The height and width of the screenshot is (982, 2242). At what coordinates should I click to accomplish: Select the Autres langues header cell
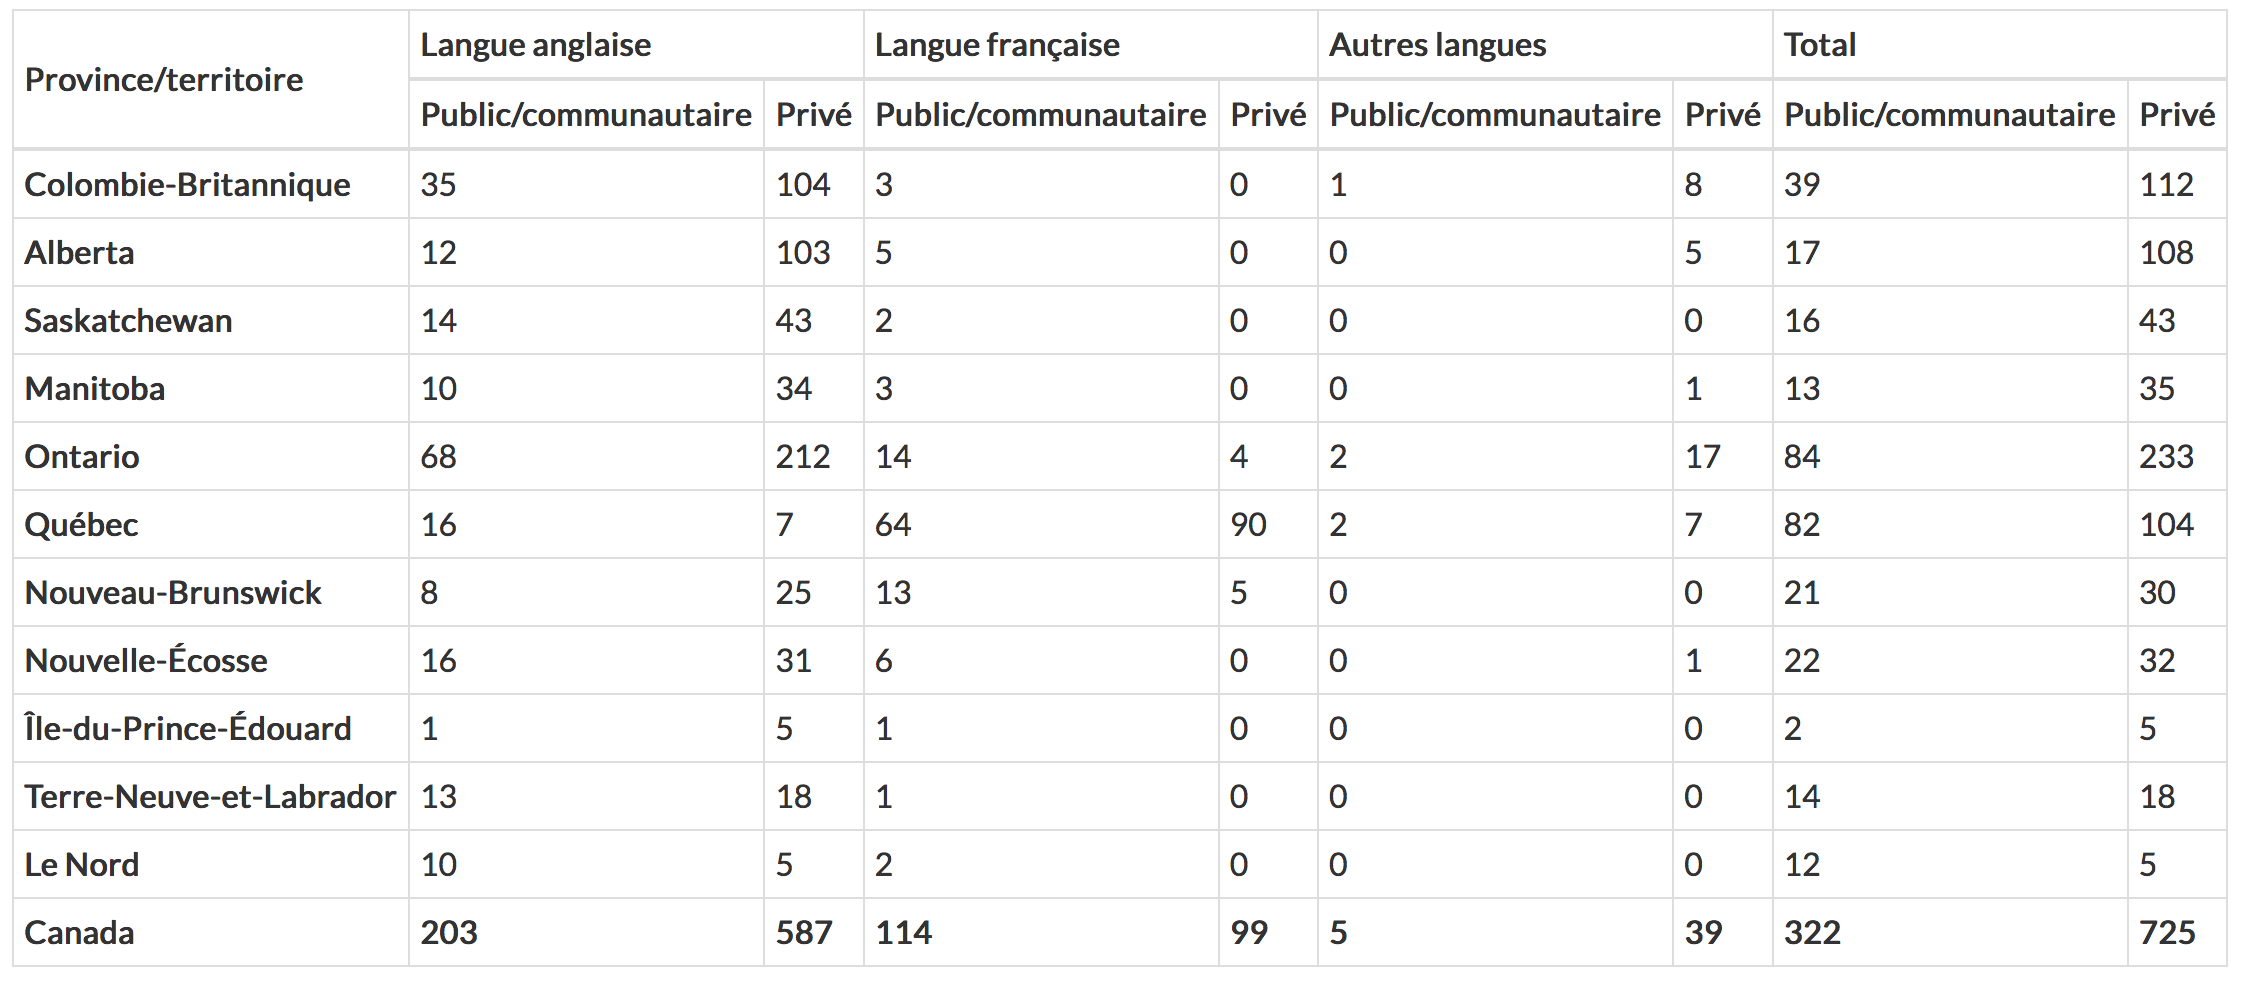click(x=1437, y=45)
